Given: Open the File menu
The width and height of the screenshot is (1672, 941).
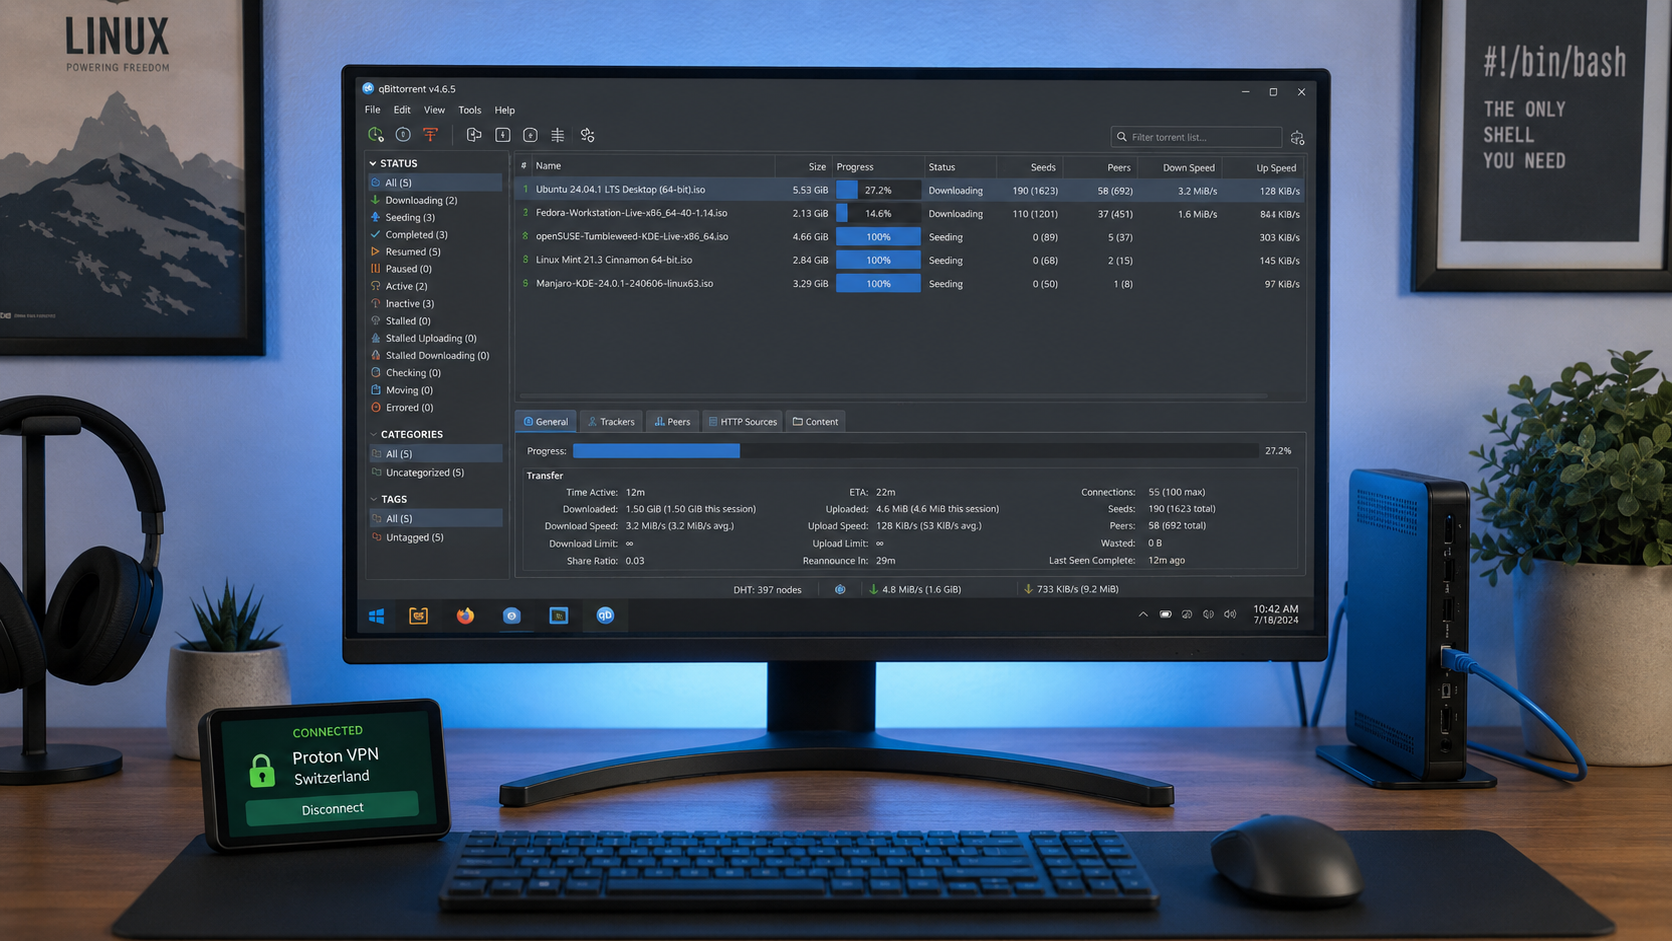Looking at the screenshot, I should click(x=372, y=110).
